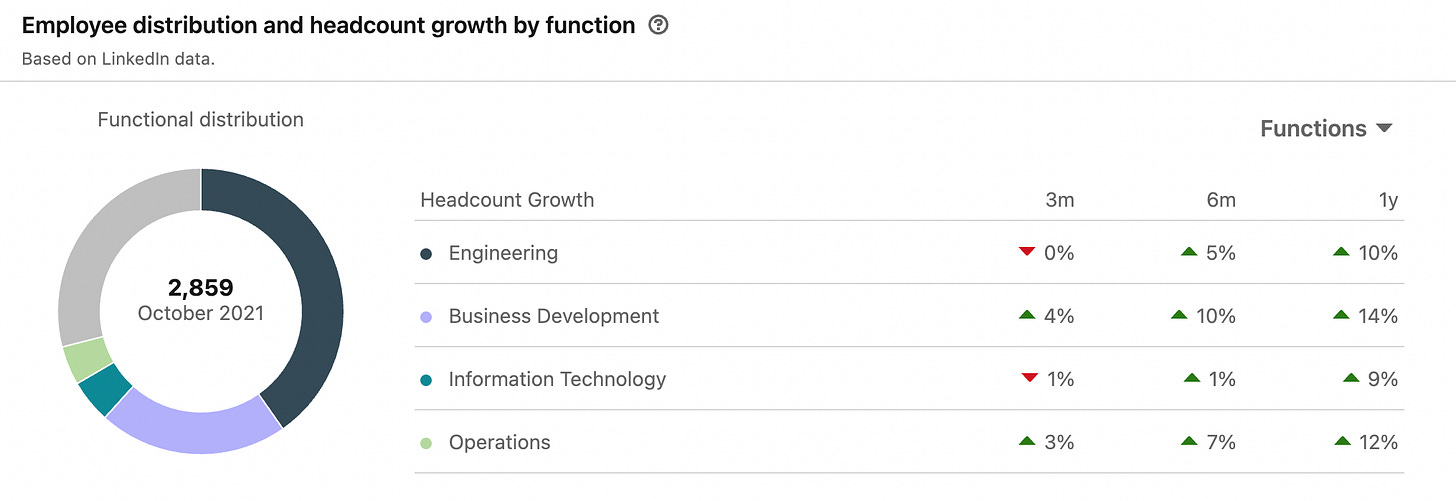This screenshot has width=1456, height=501.
Task: Click the 3m column header
Action: [x=1059, y=200]
